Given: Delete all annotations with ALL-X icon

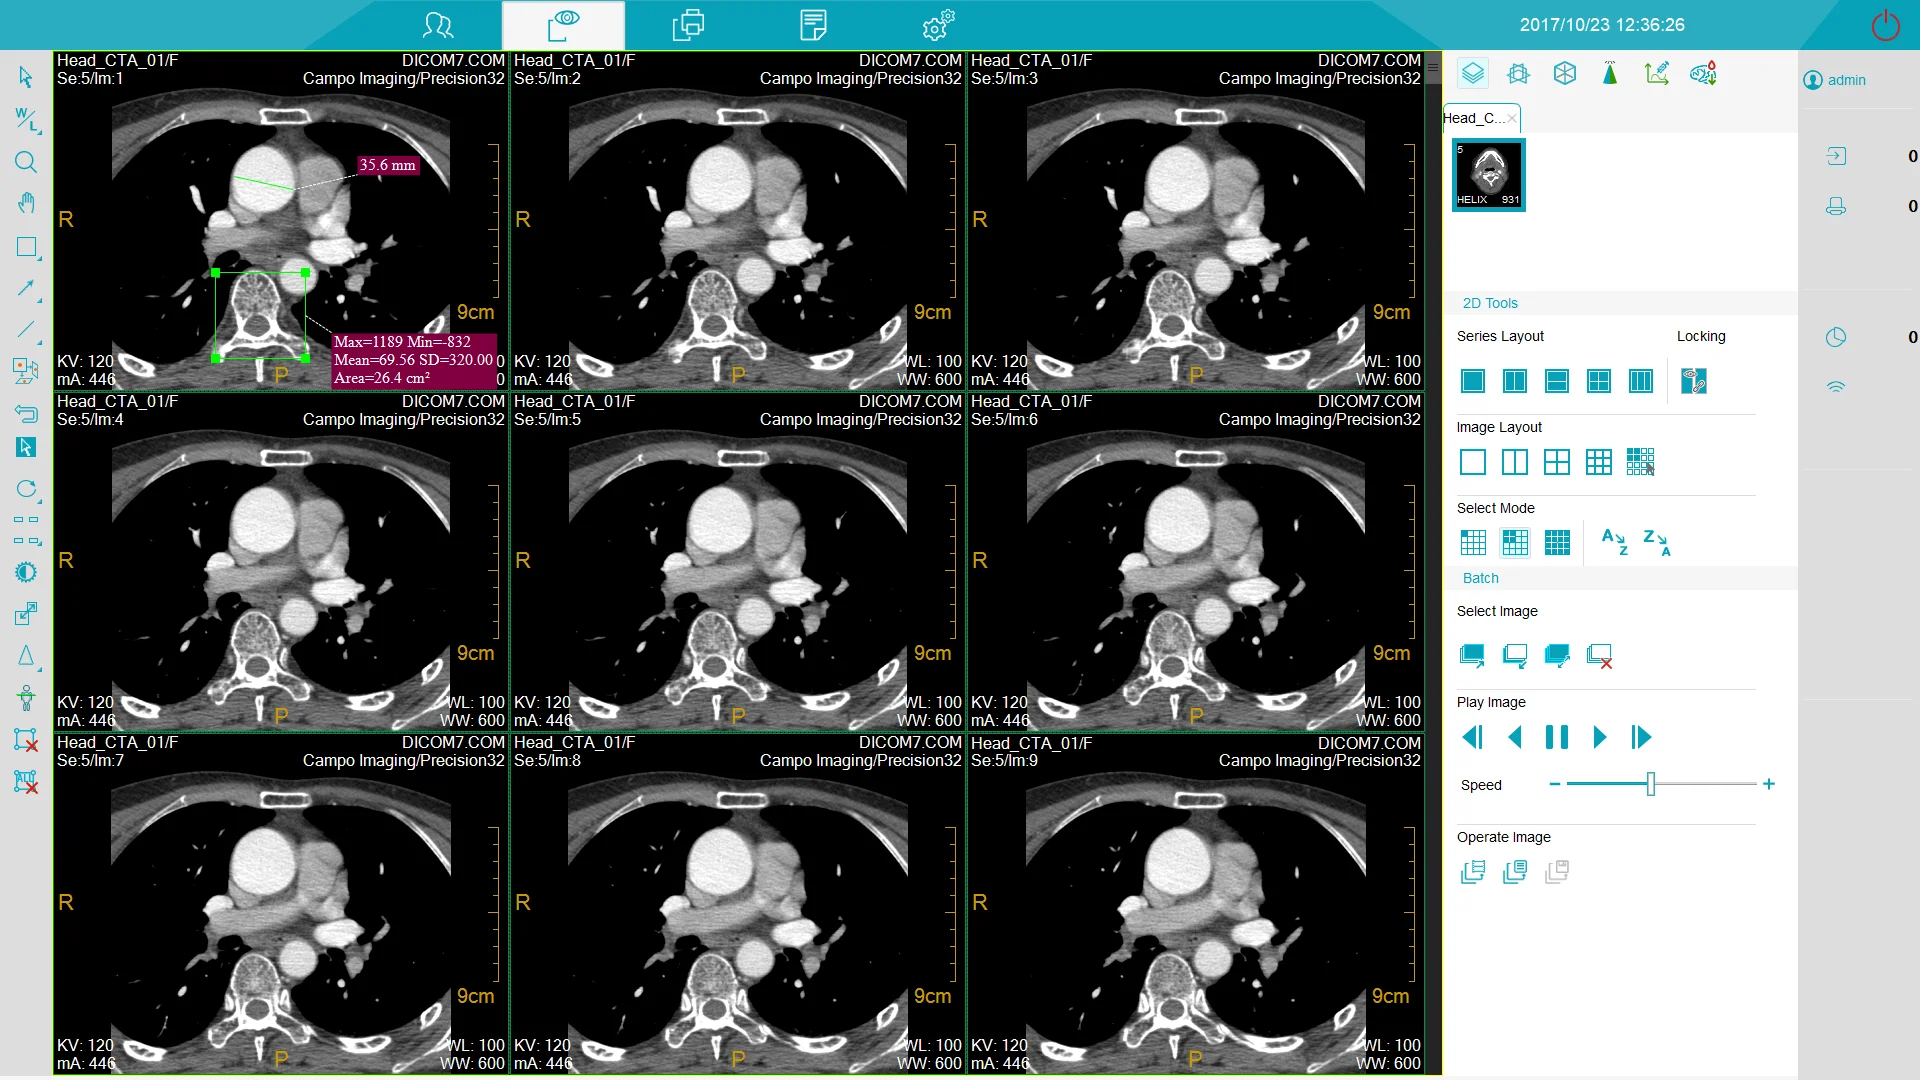Looking at the screenshot, I should [26, 782].
